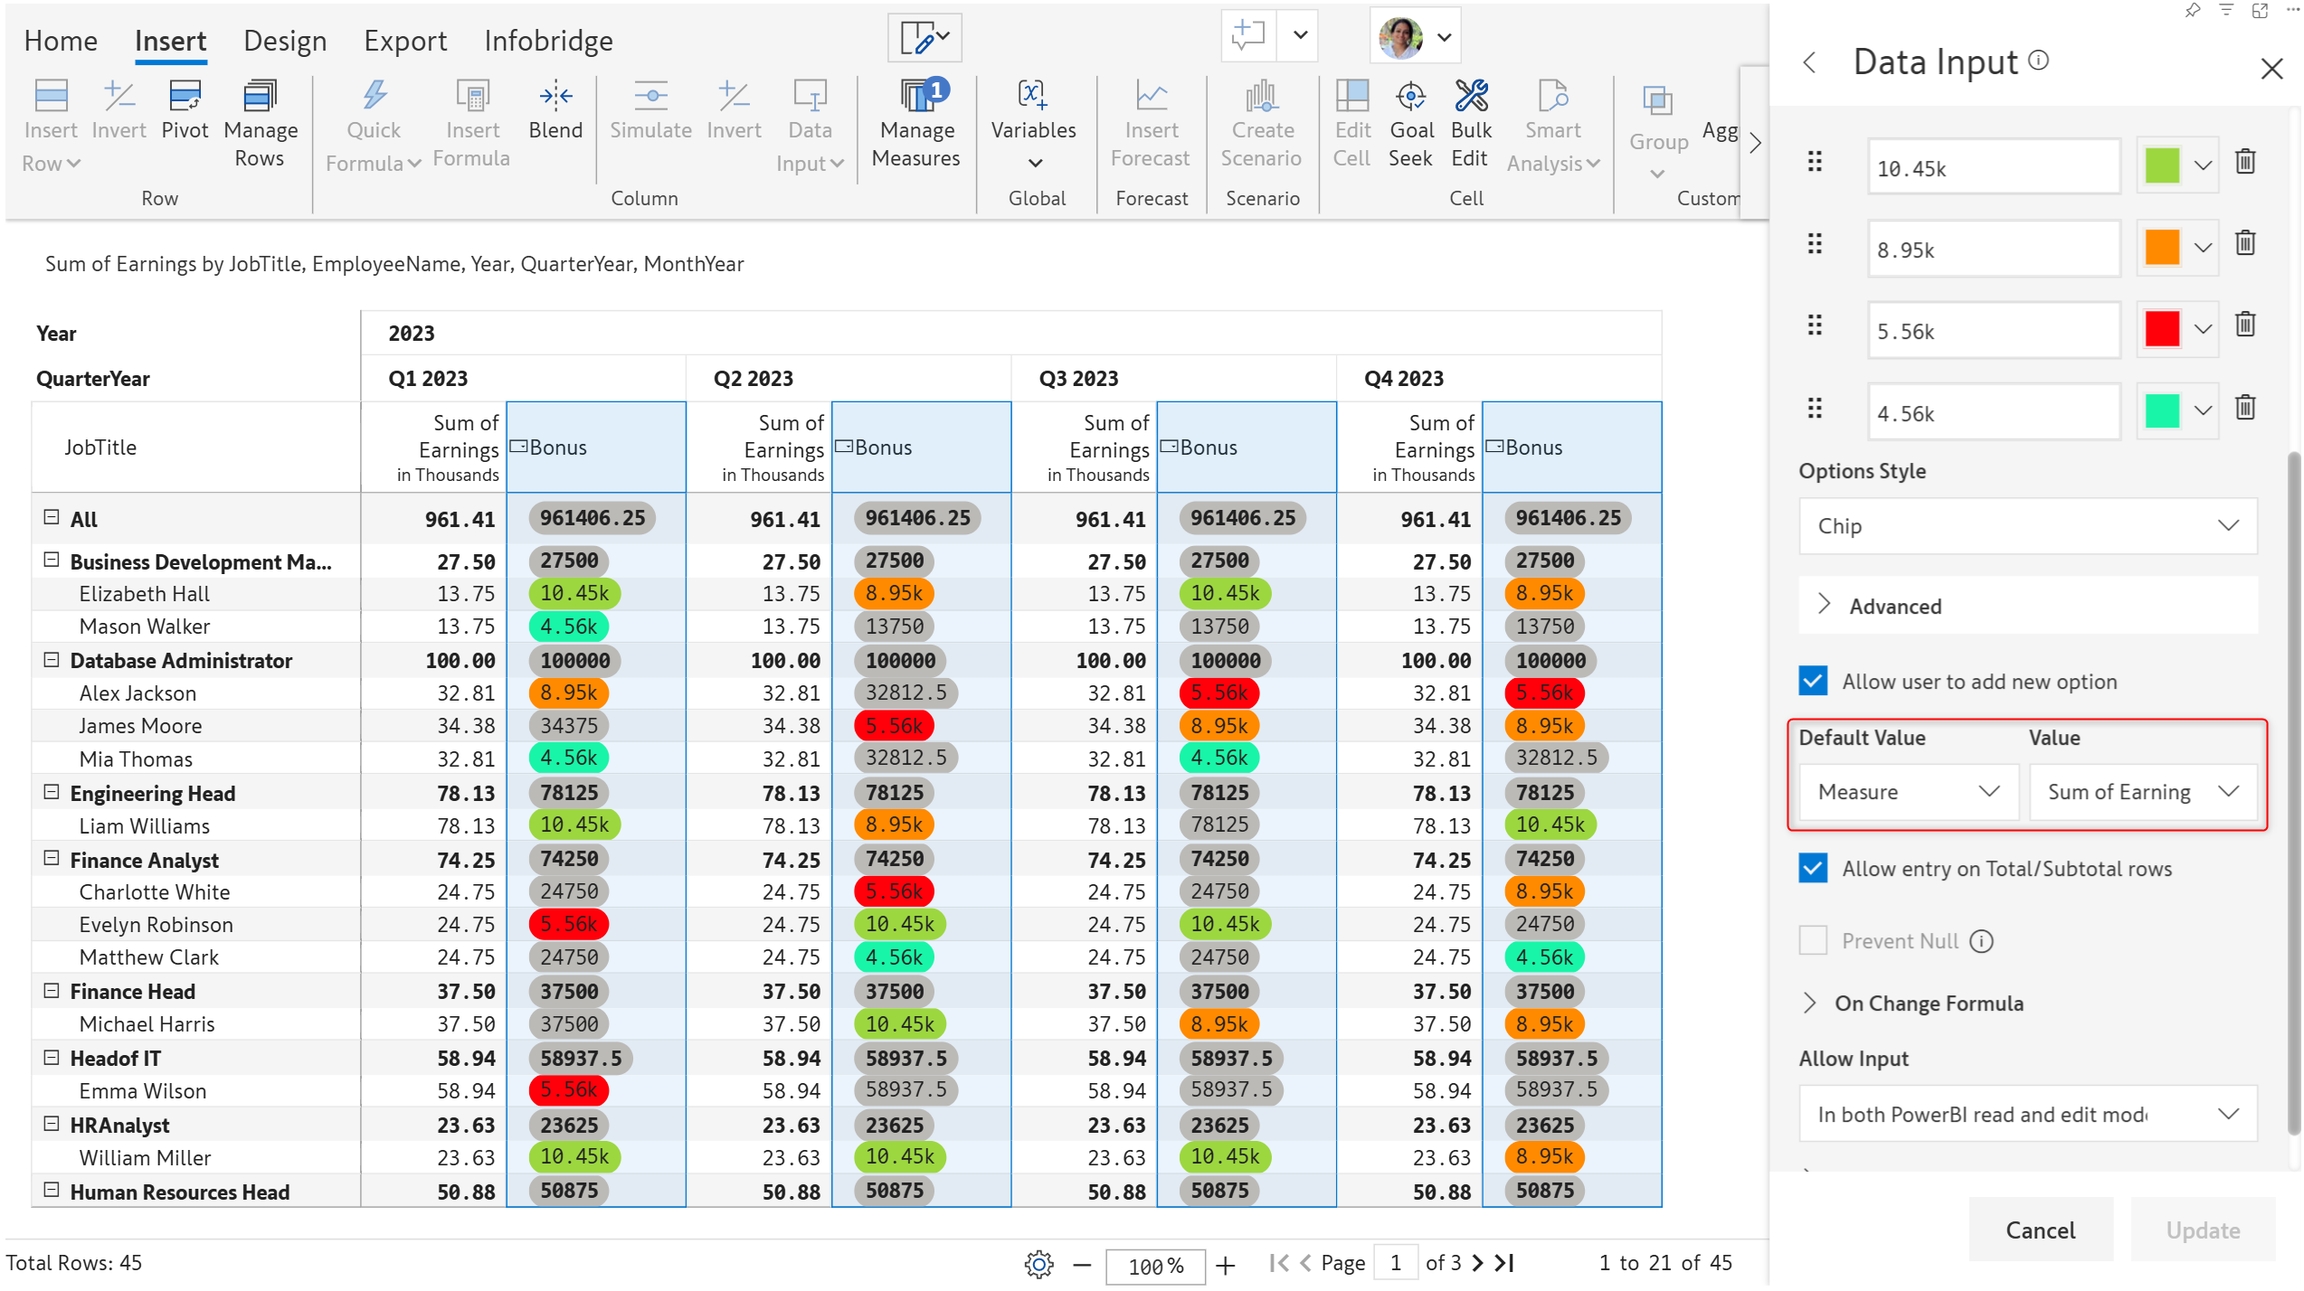Image resolution: width=2304 pixels, height=1291 pixels.
Task: Open the Options Style Chip dropdown
Action: [x=2027, y=526]
